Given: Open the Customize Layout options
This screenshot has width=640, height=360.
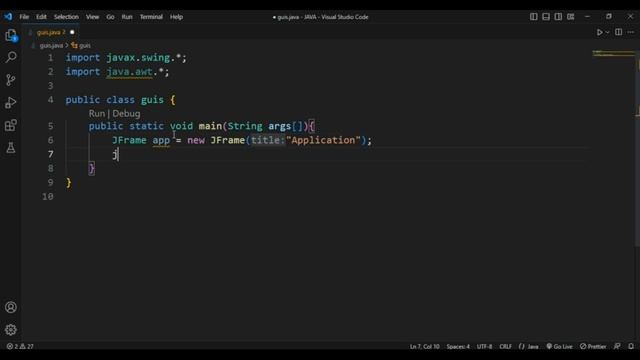Looking at the screenshot, I should click(x=571, y=17).
